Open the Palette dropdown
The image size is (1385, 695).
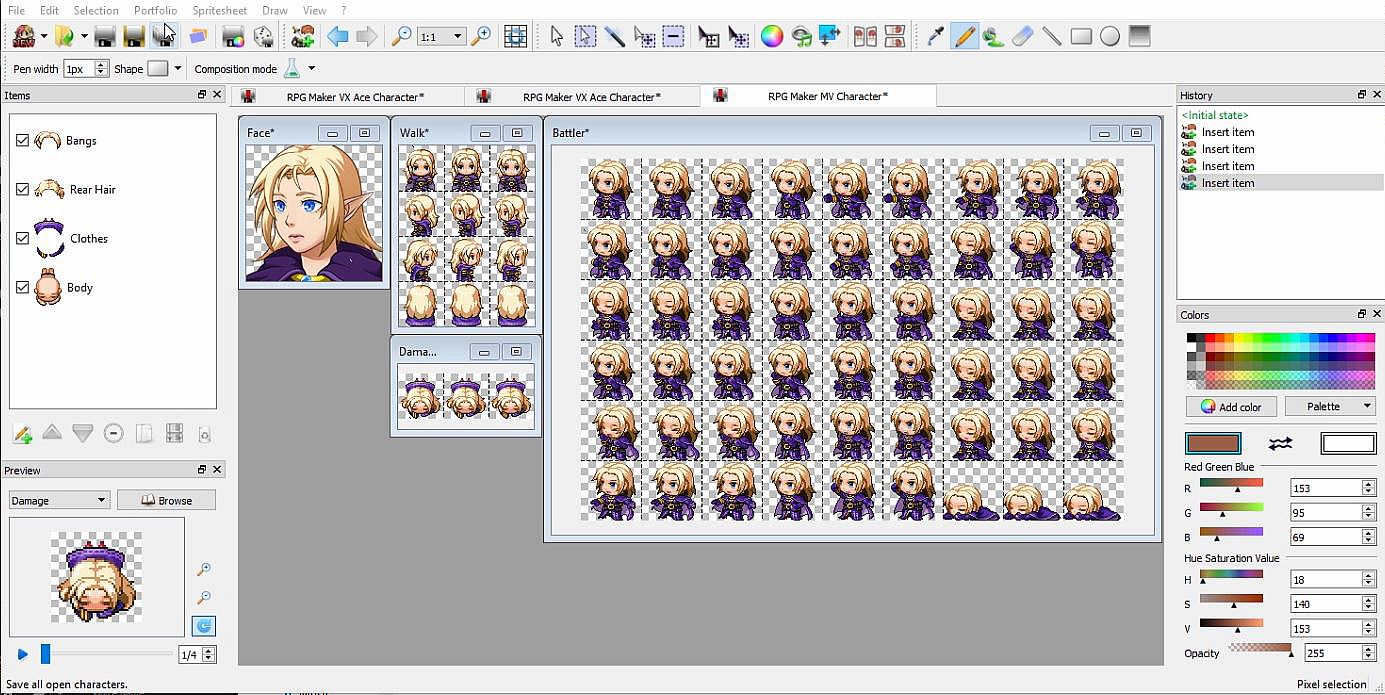pos(1331,406)
